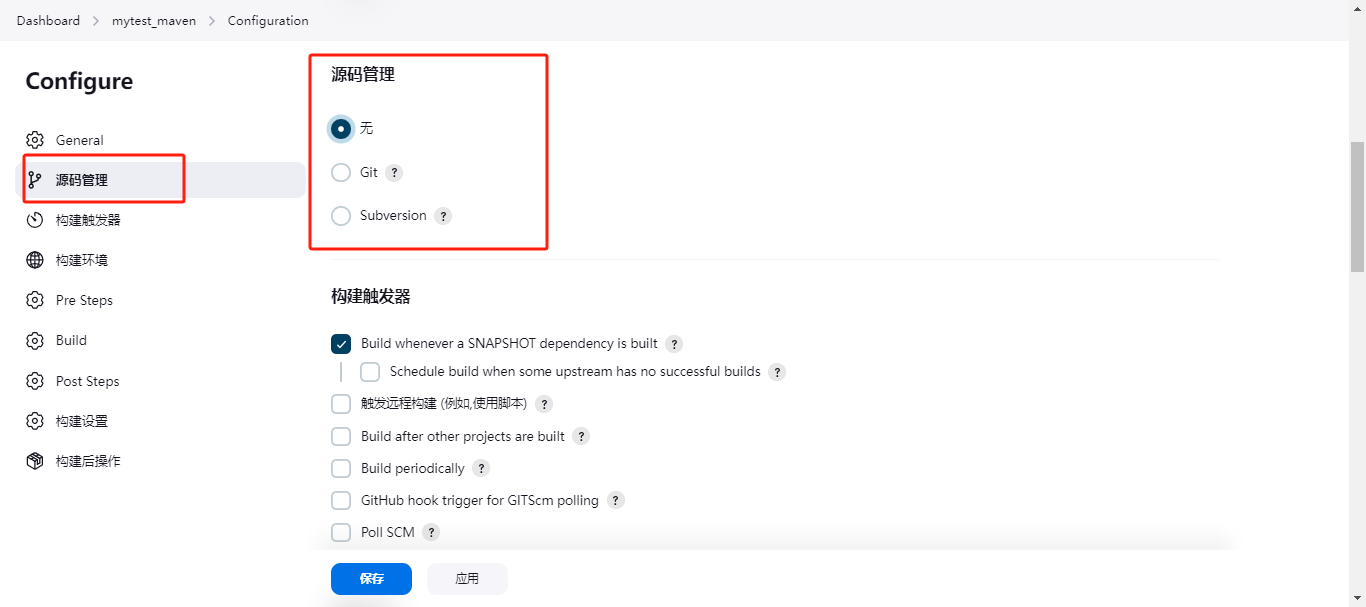
Task: Click the 保存 save button
Action: 371,579
